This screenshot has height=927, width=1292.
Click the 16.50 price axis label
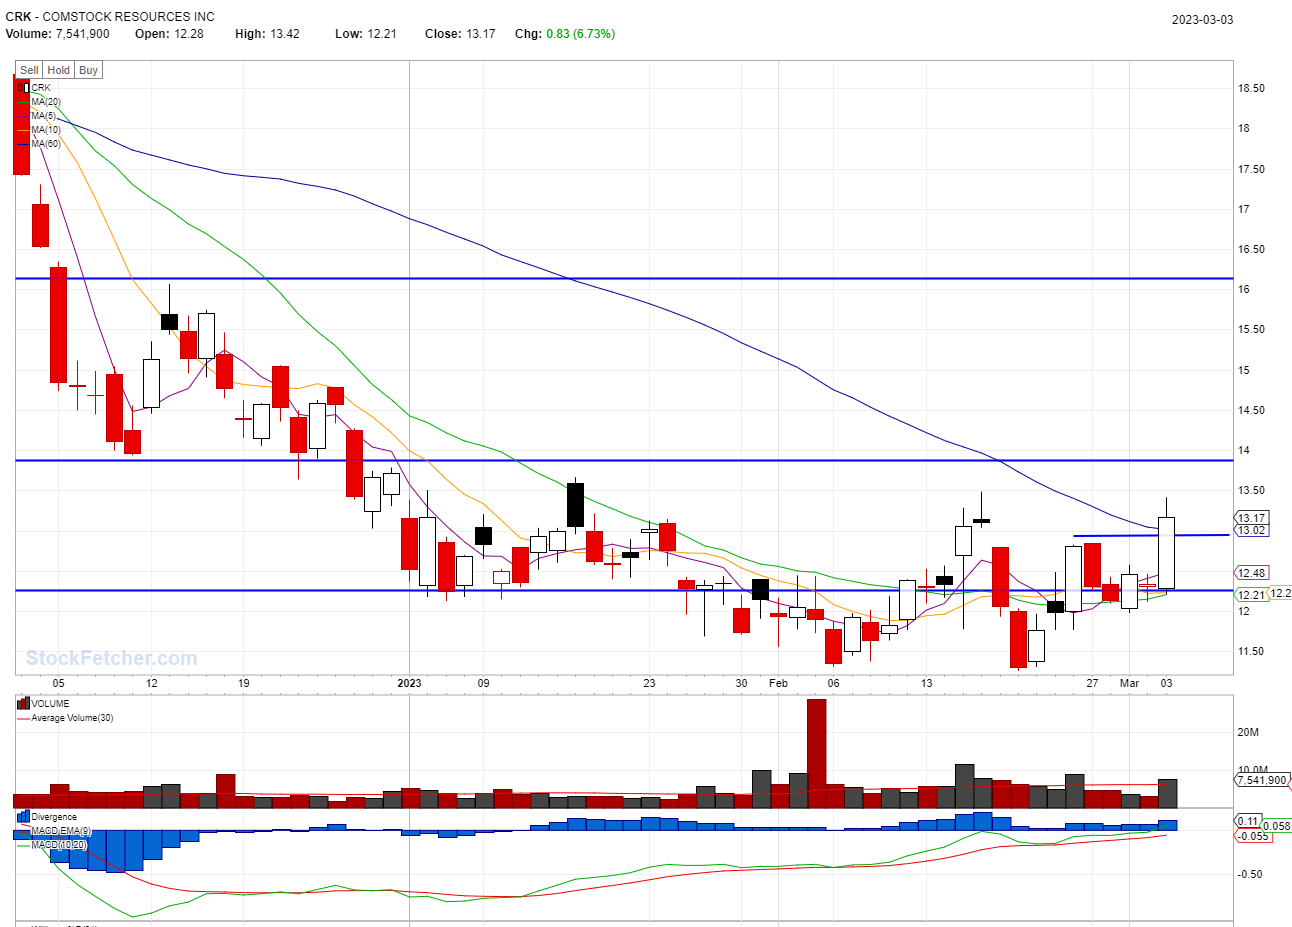[x=1251, y=249]
